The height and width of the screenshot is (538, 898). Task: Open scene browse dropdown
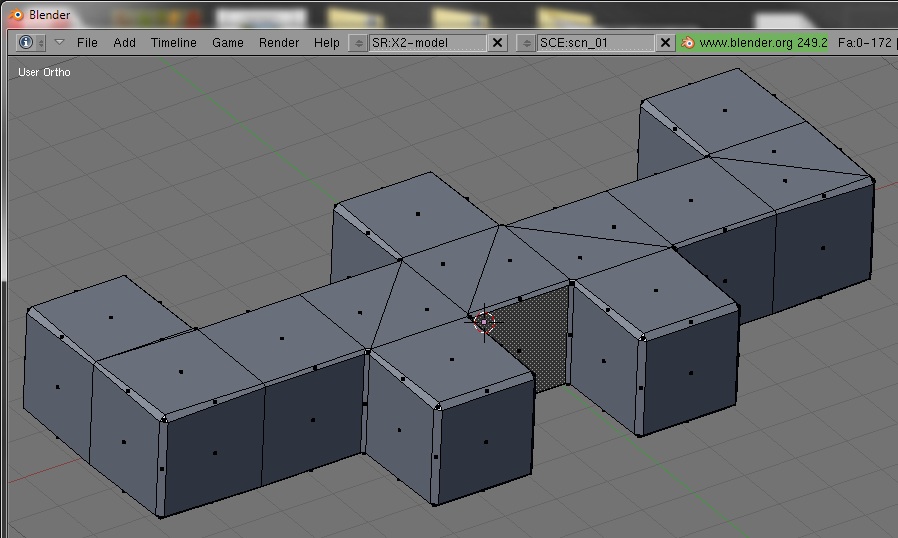pos(526,43)
